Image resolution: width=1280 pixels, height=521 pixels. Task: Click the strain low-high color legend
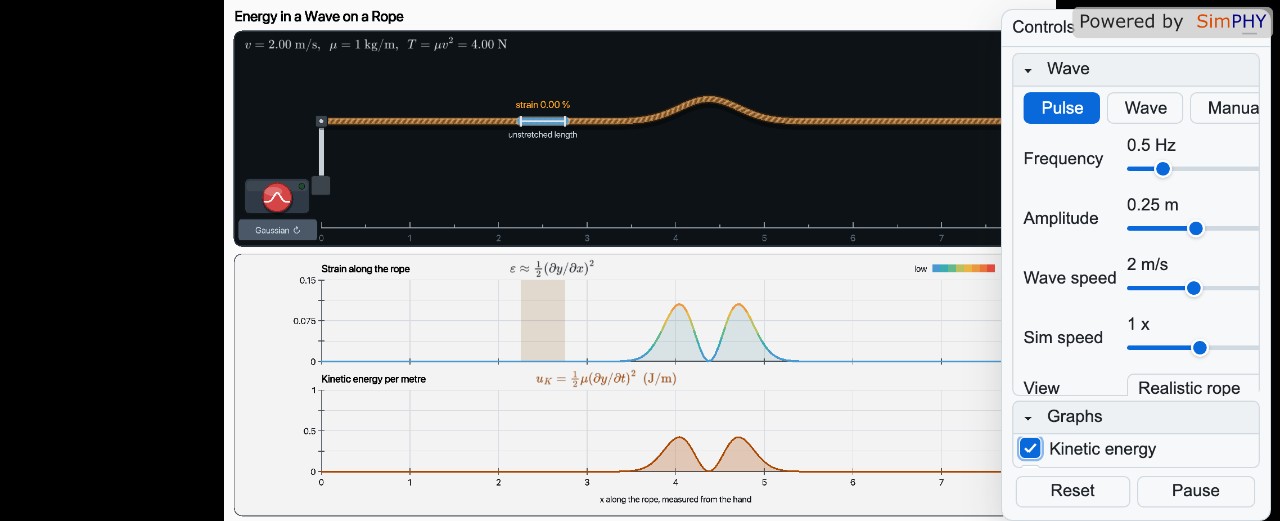(x=963, y=268)
